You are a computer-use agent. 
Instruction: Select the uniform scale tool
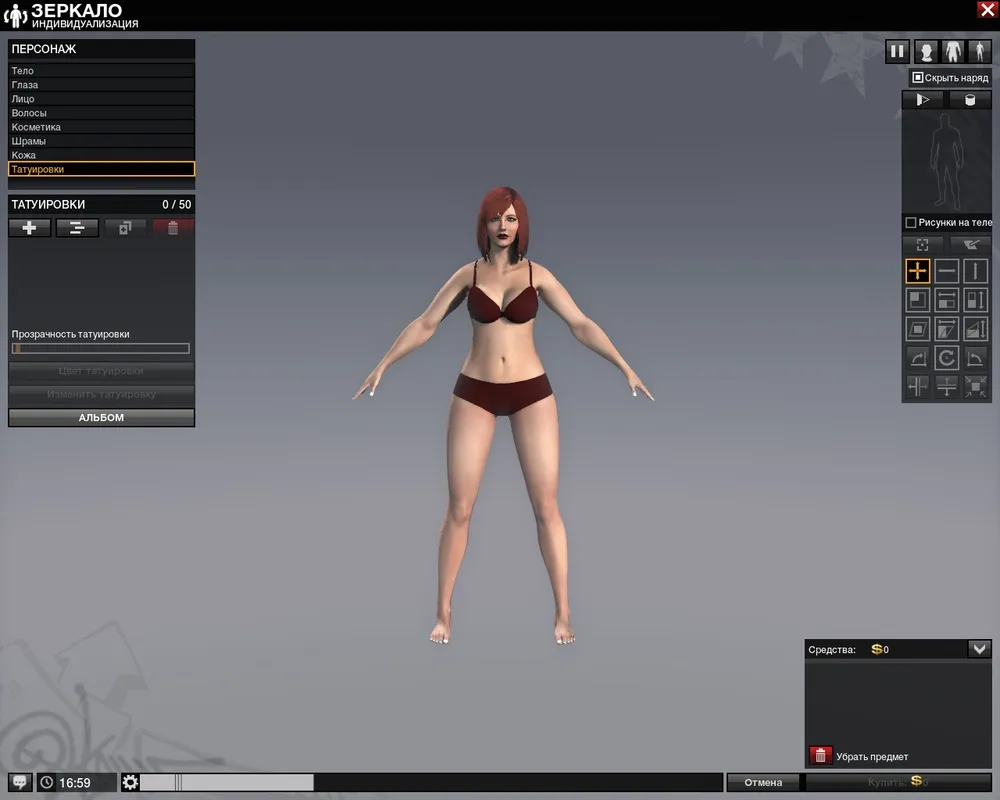pos(917,300)
